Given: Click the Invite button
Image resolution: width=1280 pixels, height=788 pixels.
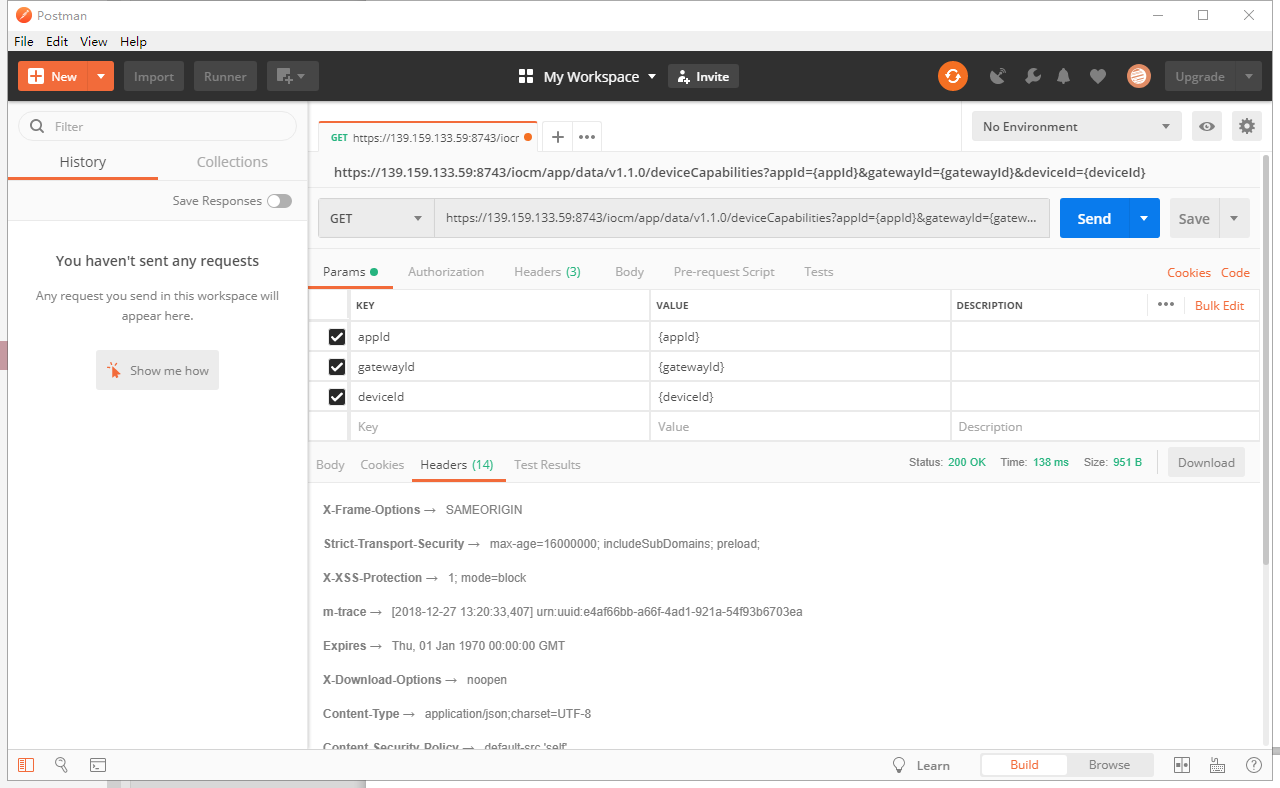Looking at the screenshot, I should click(x=703, y=76).
